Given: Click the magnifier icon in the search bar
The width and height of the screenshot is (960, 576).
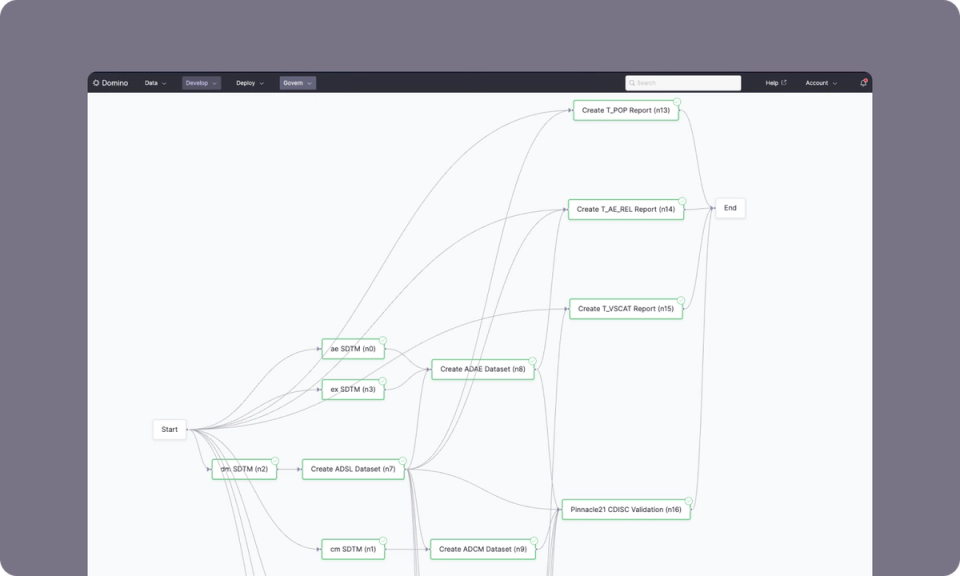Looking at the screenshot, I should 633,82.
